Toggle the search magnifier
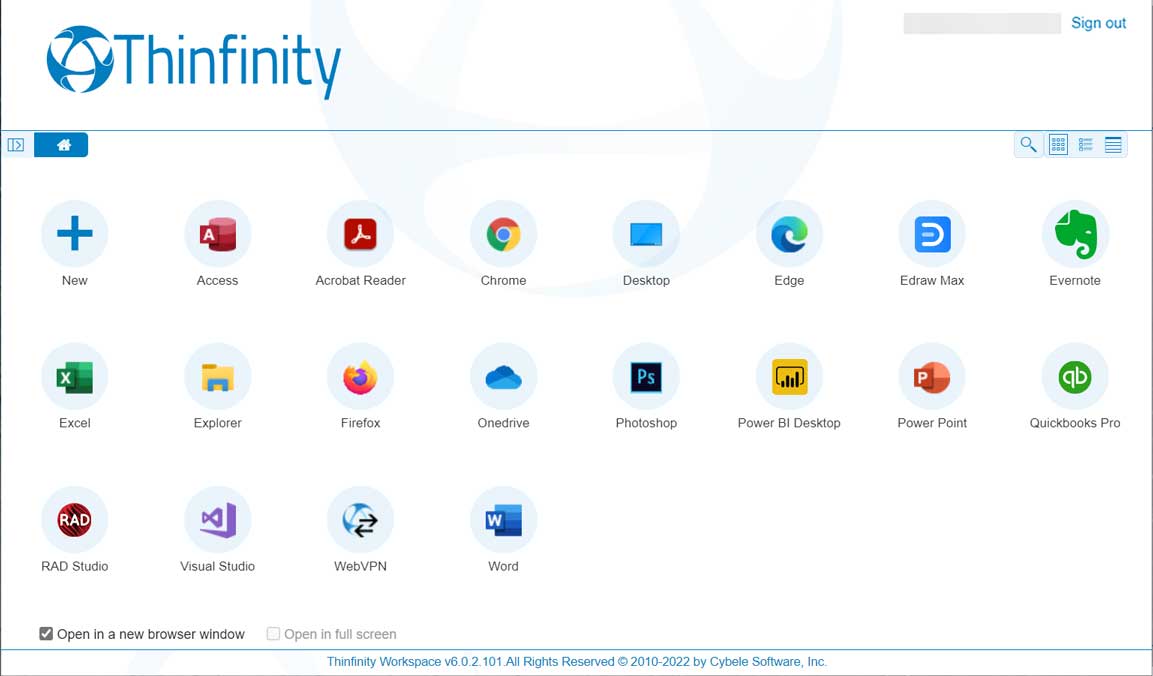 [x=1029, y=144]
